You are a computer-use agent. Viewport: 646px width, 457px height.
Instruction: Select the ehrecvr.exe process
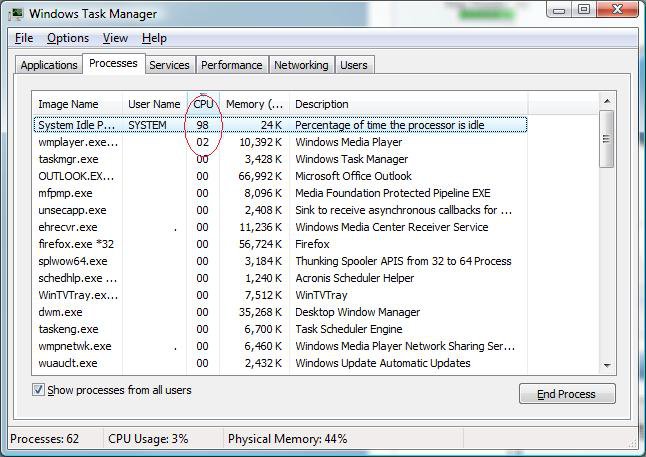280,227
